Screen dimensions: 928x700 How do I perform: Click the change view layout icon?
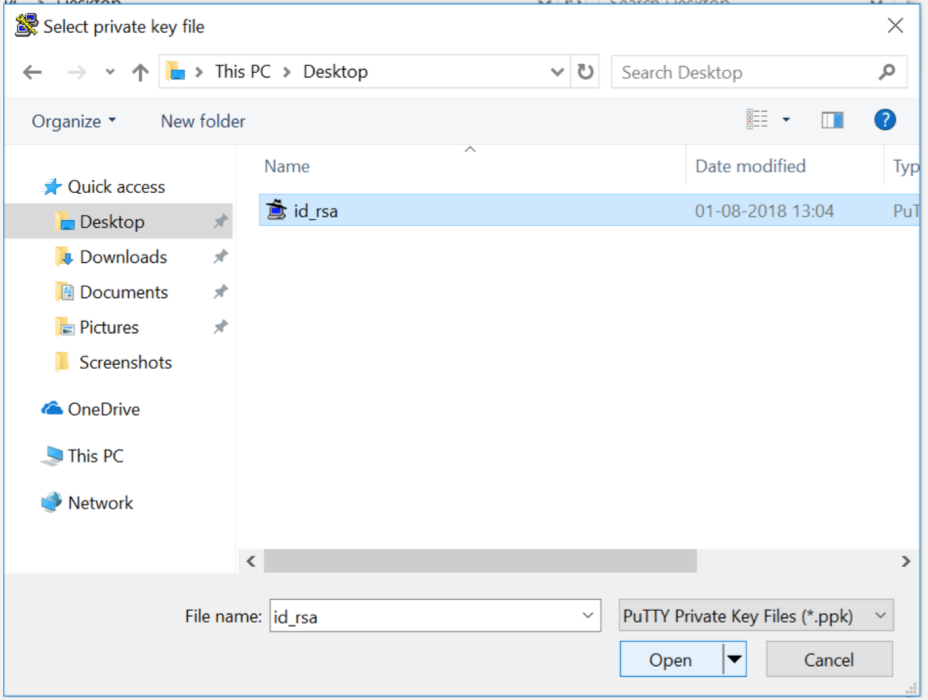pyautogui.click(x=758, y=120)
